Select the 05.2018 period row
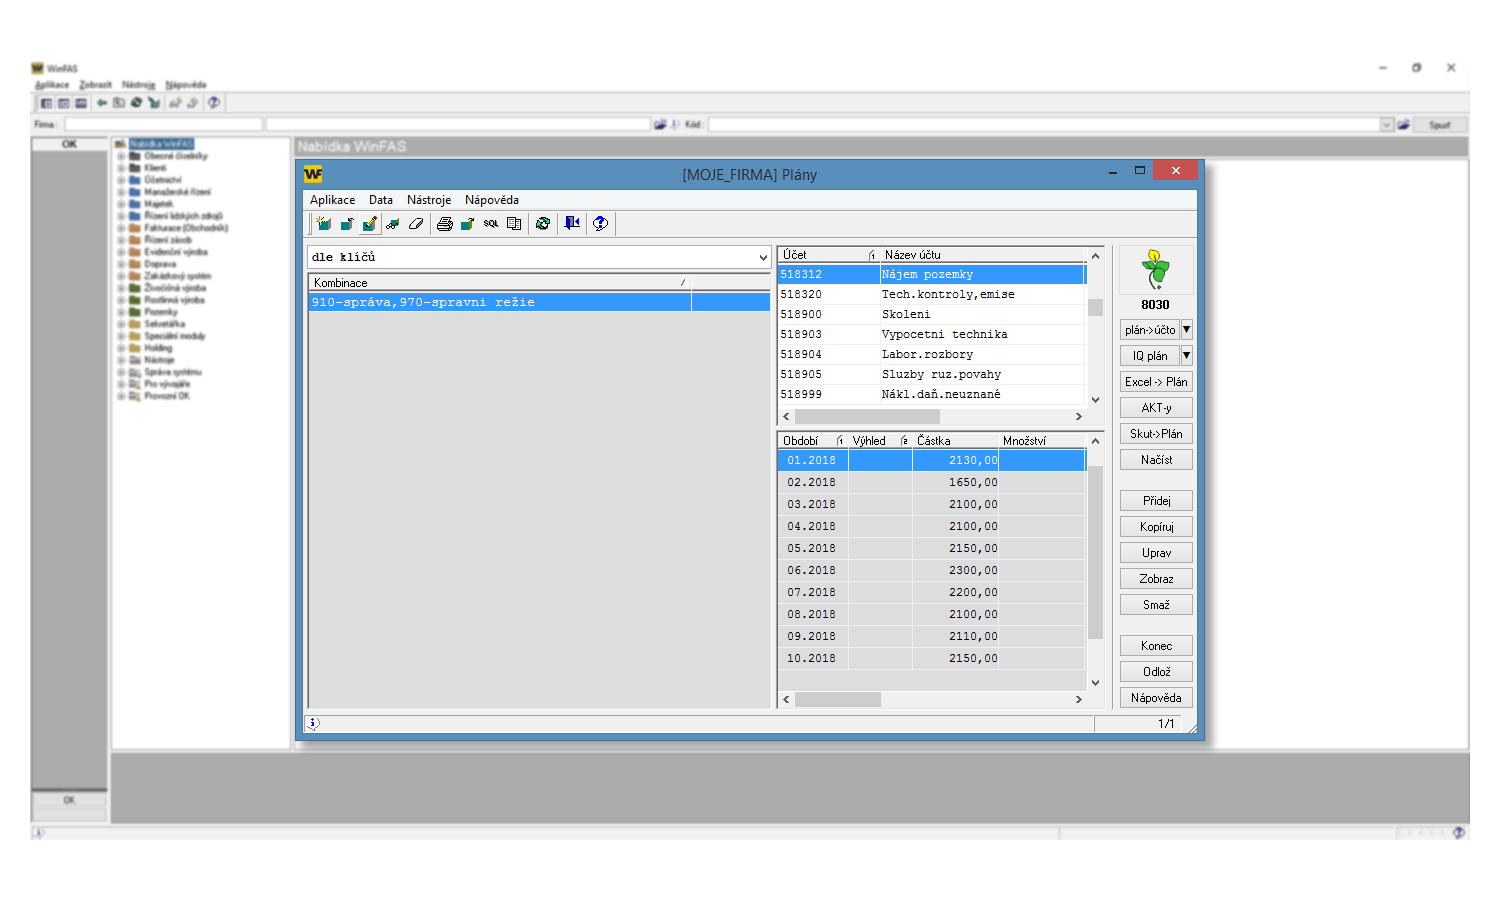 pos(811,549)
